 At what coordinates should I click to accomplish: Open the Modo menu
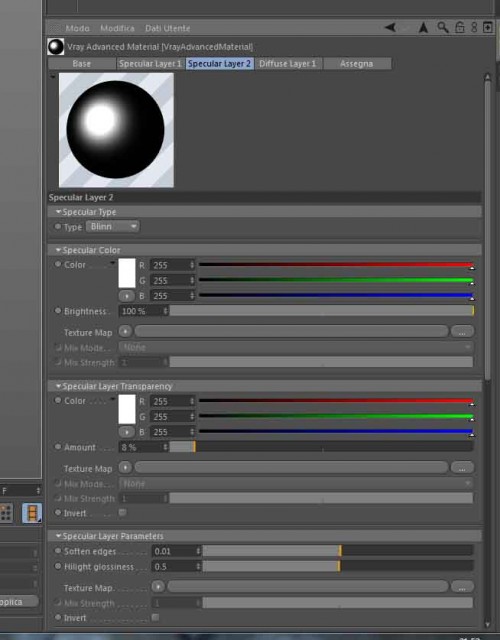[x=77, y=28]
